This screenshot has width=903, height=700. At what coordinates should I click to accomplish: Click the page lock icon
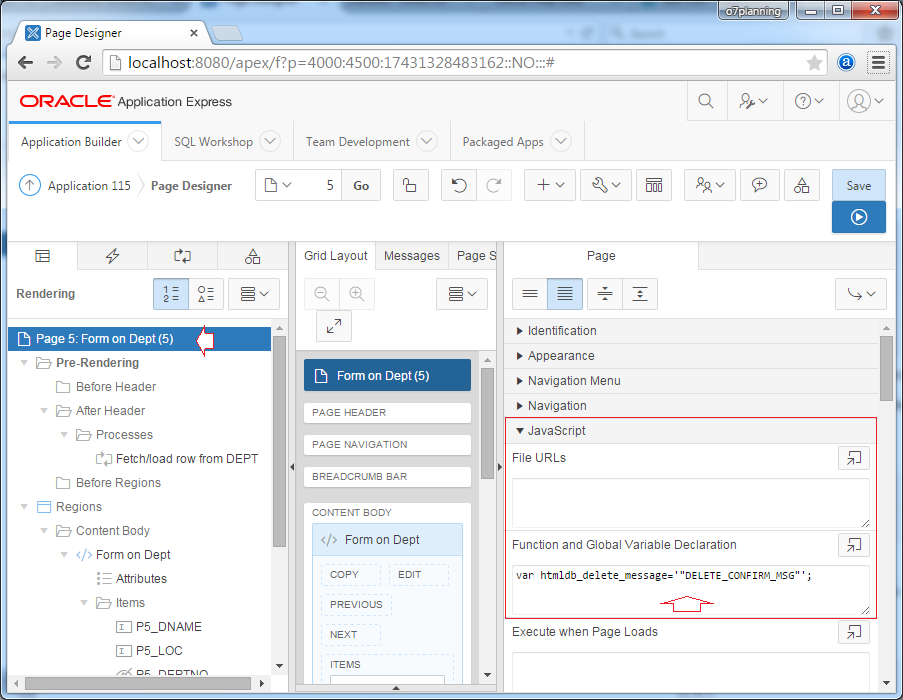411,185
